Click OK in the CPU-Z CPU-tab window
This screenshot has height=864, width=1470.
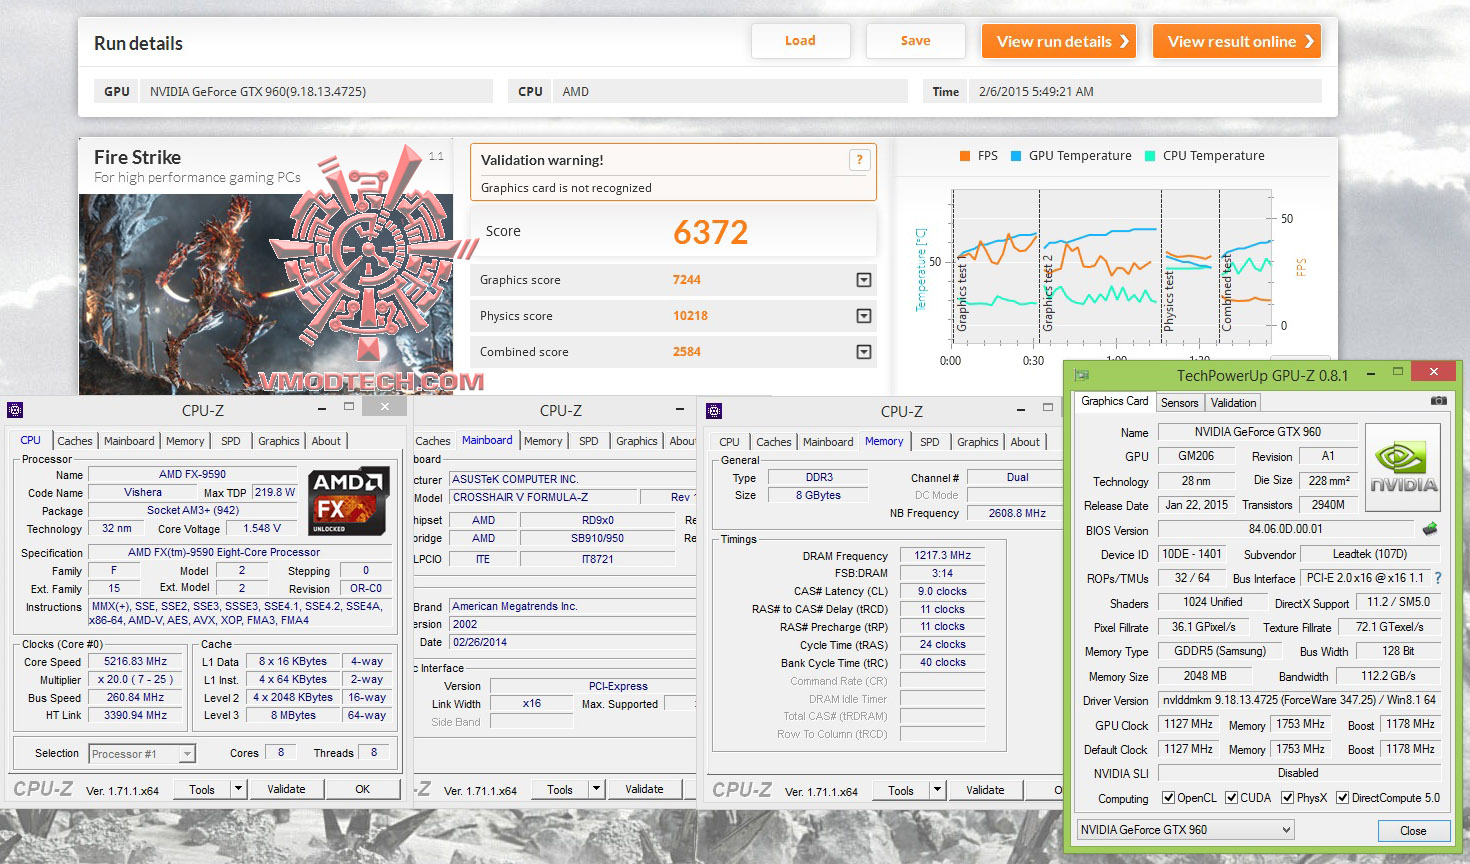point(363,789)
